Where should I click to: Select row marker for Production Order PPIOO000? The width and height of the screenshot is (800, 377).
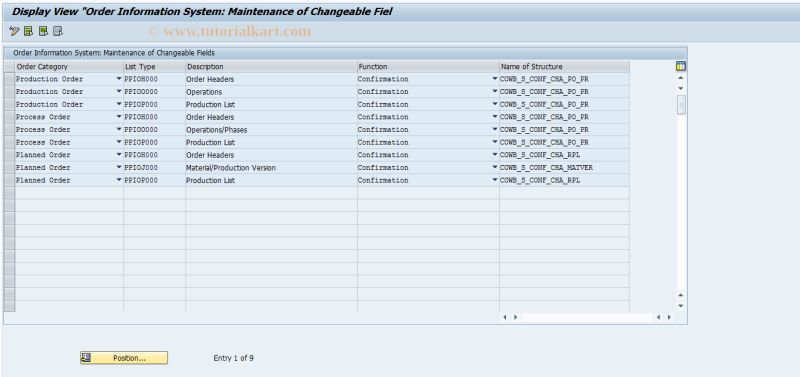[9, 92]
